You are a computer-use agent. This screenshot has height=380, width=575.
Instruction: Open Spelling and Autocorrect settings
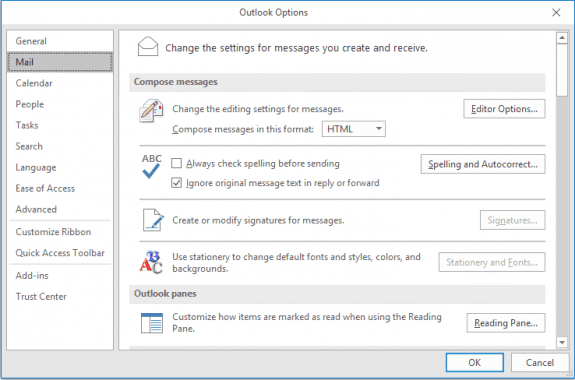[x=483, y=164]
